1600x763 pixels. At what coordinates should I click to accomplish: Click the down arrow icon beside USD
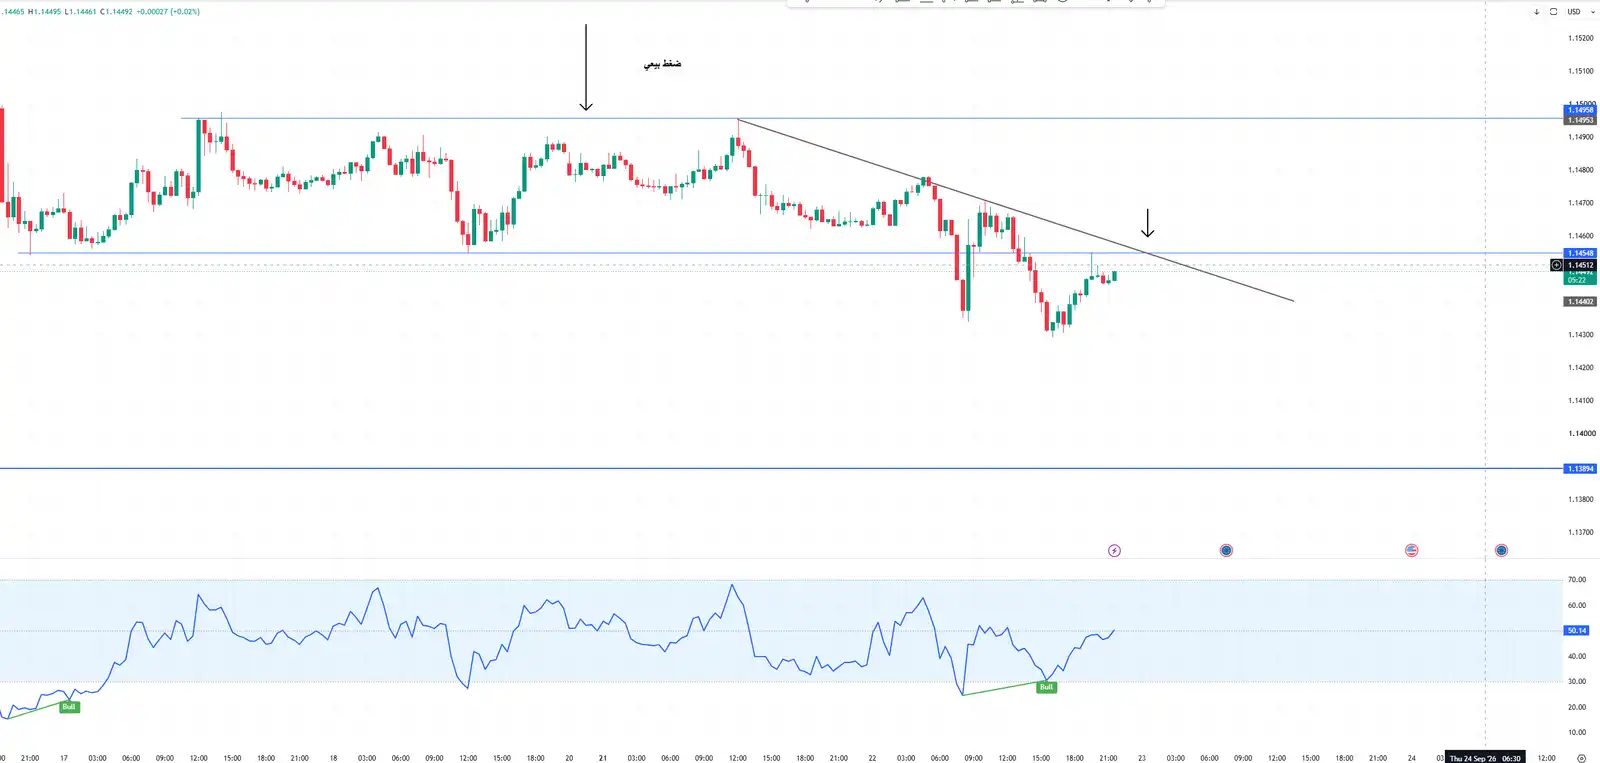[x=1536, y=12]
